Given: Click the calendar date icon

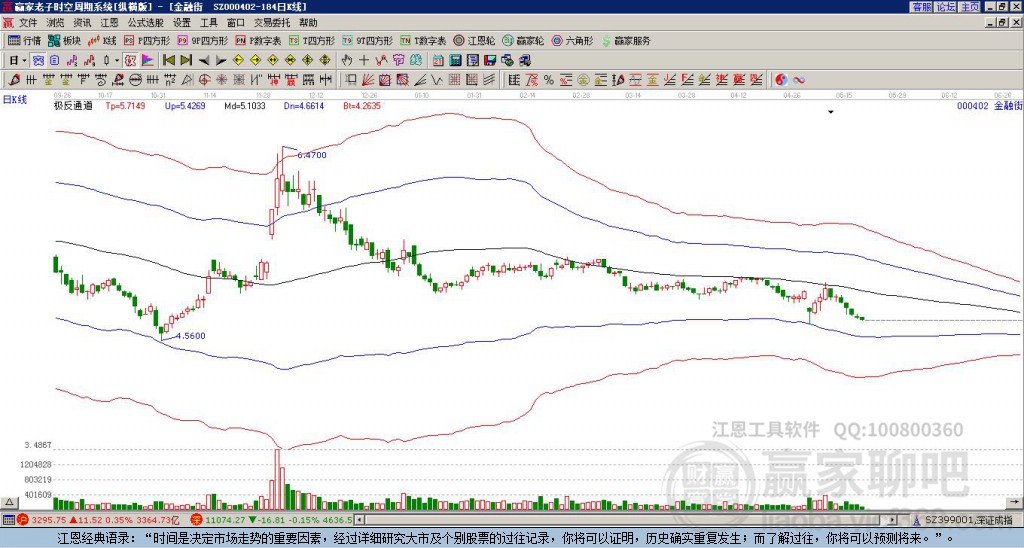Looking at the screenshot, I should 438,61.
